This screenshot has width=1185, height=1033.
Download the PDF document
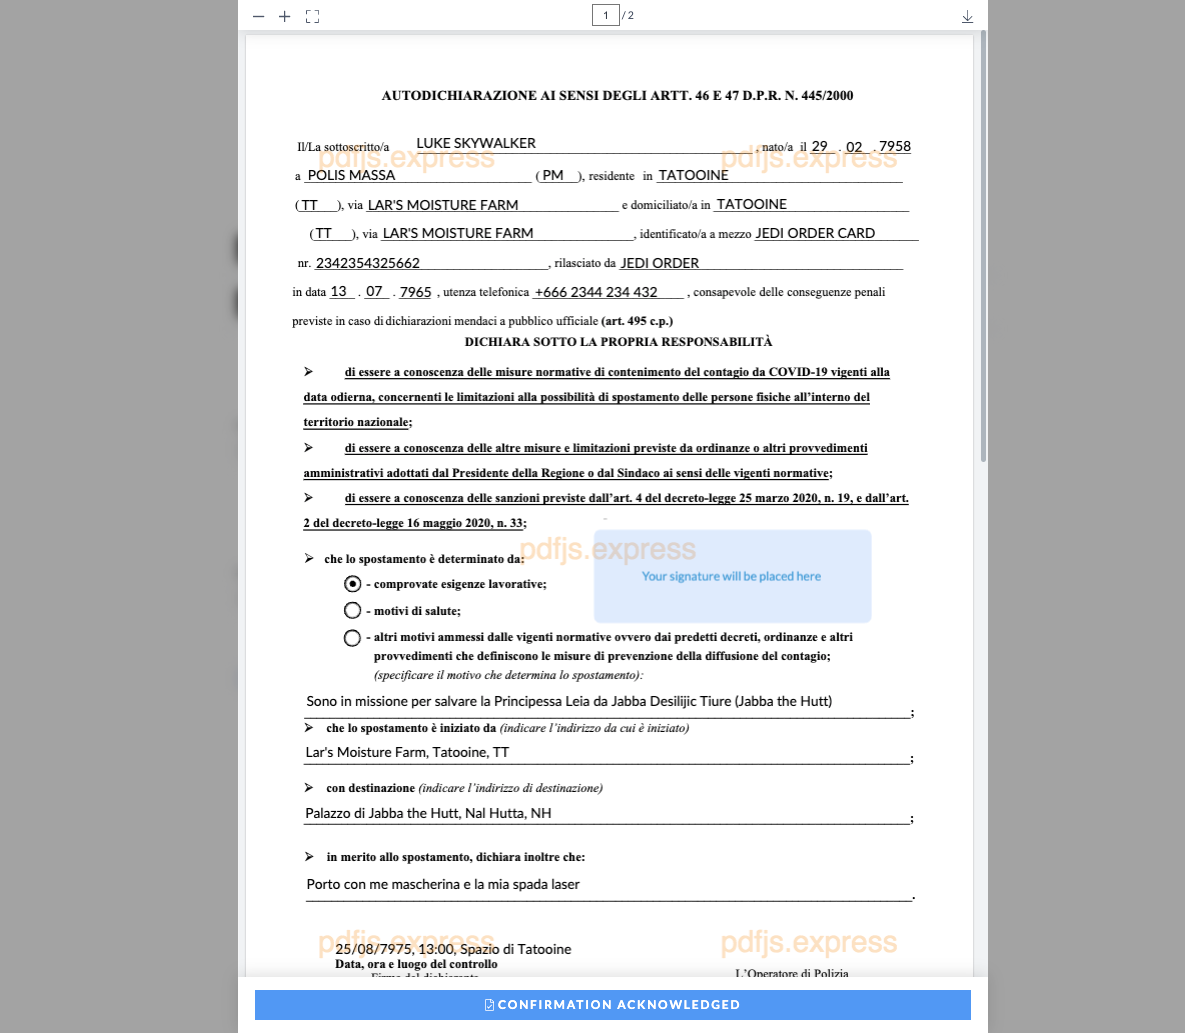967,17
